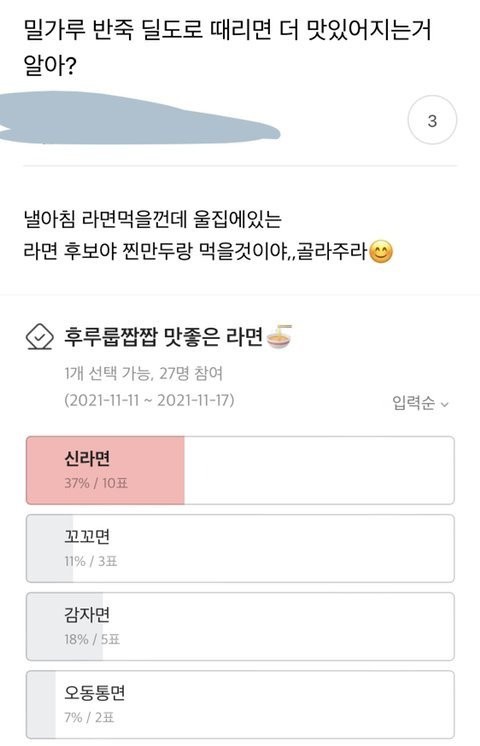Select the 꼬꼬면 poll option
480x746 pixels.
240,548
